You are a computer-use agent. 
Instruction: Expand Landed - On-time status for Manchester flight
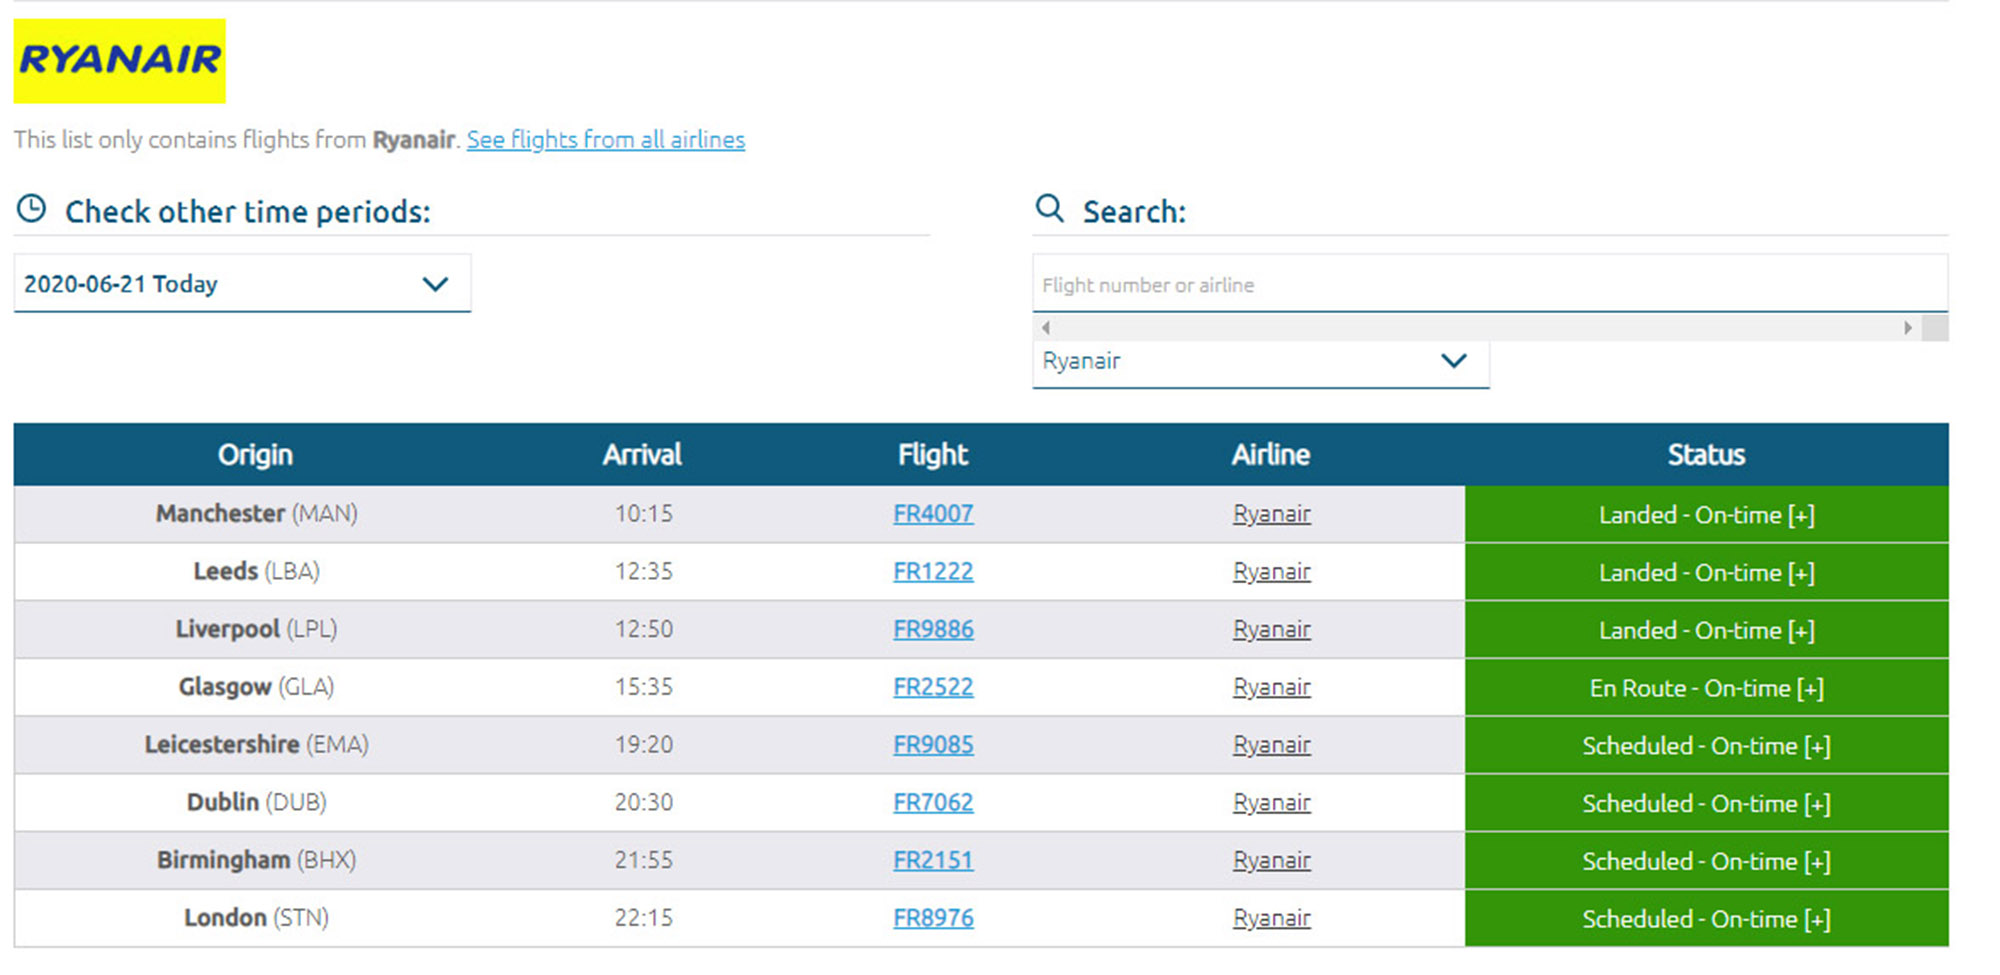point(1706,515)
